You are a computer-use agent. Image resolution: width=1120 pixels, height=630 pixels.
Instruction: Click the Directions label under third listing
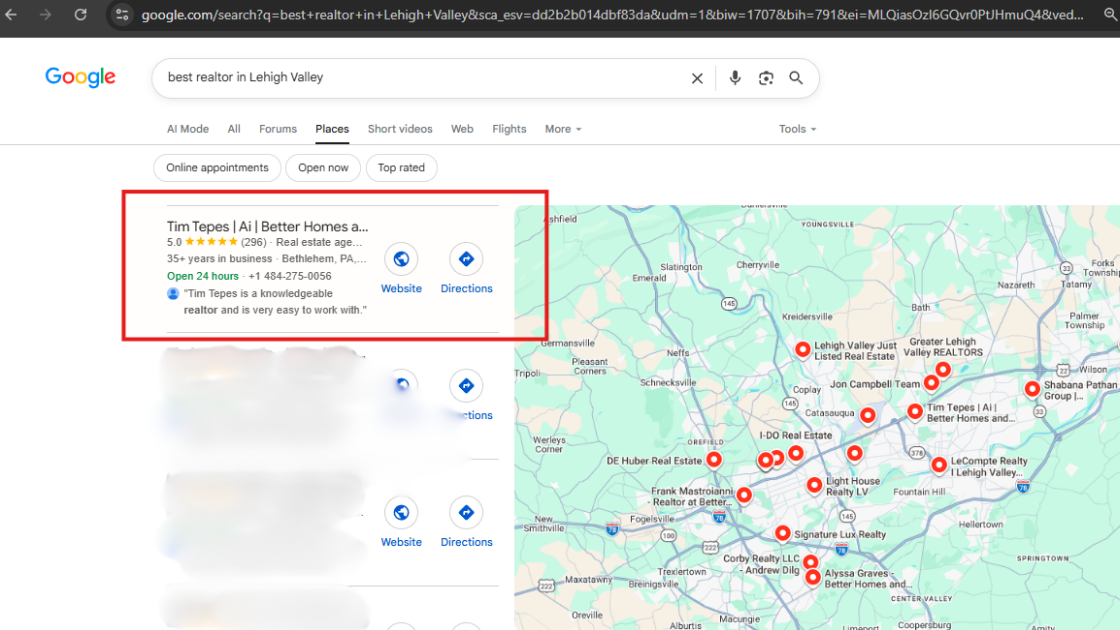(466, 542)
